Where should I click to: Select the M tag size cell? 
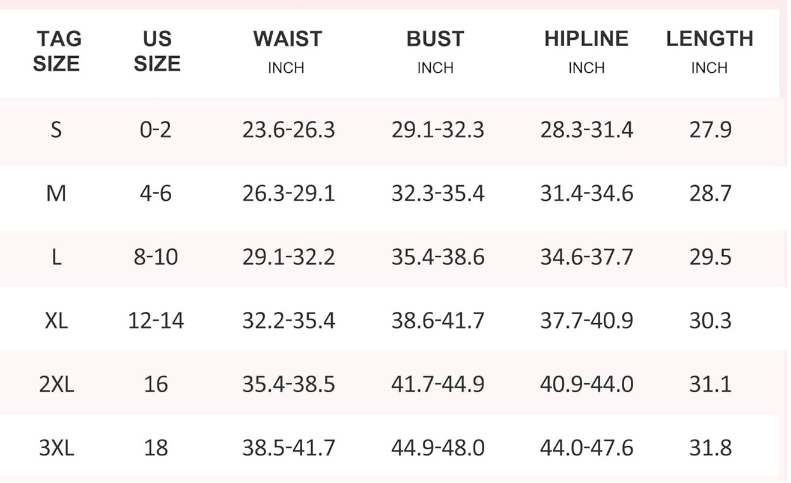[x=57, y=193]
